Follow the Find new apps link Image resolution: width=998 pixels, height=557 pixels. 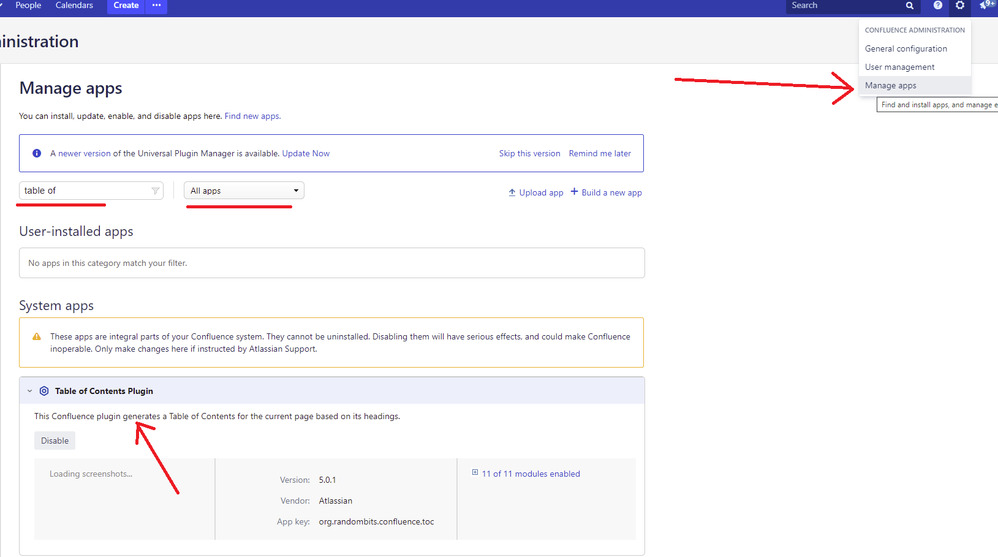click(x=252, y=116)
